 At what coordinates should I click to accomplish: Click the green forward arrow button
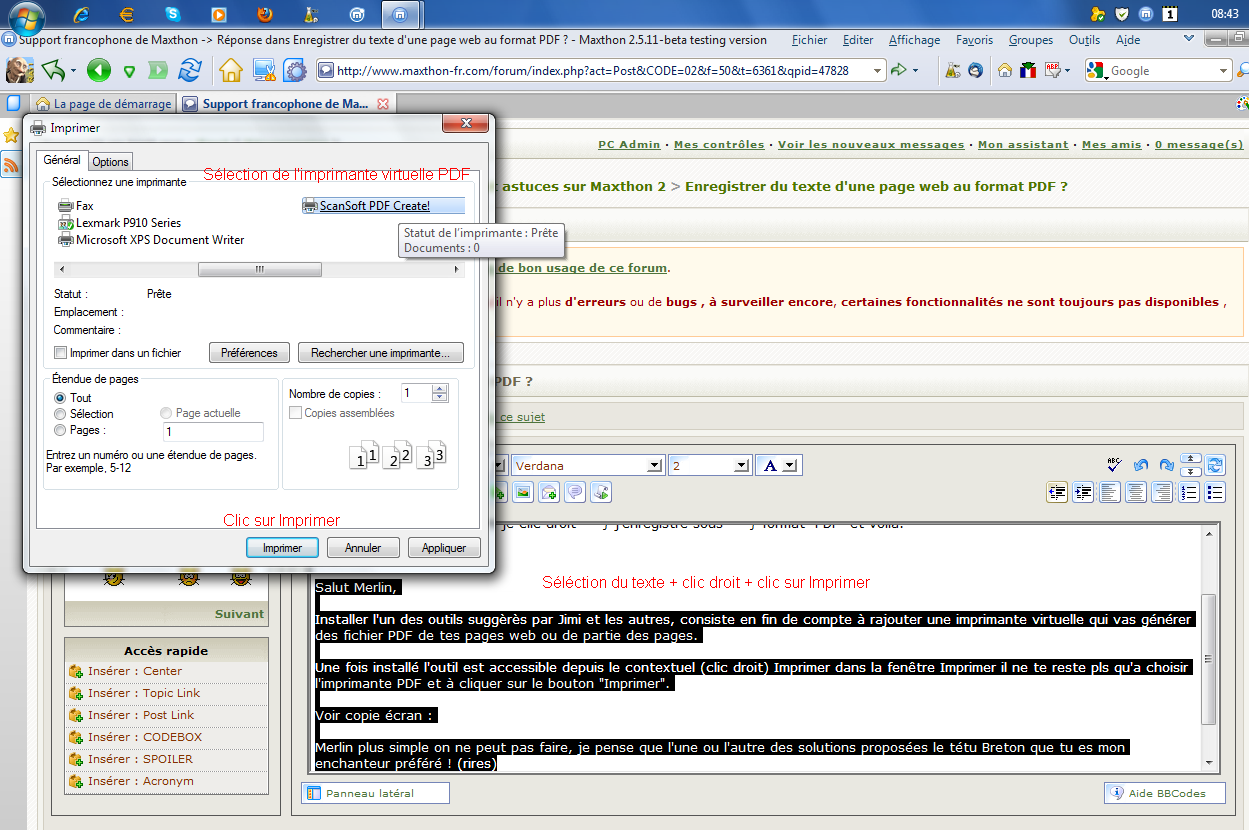tap(158, 70)
